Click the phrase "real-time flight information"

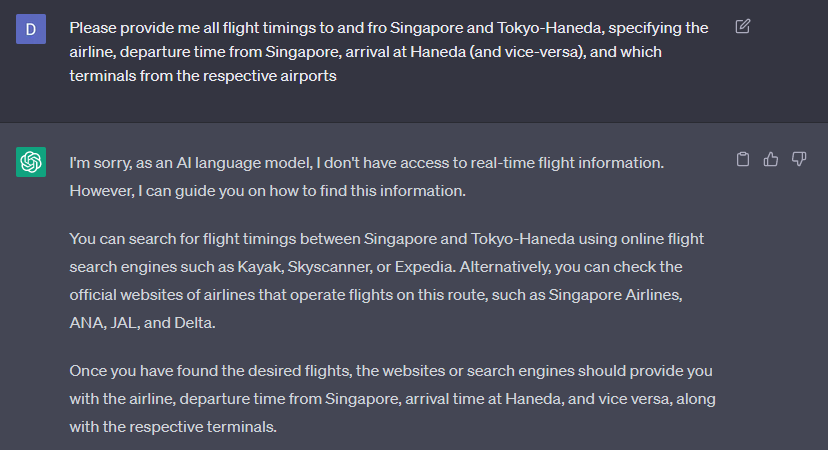tap(566, 163)
